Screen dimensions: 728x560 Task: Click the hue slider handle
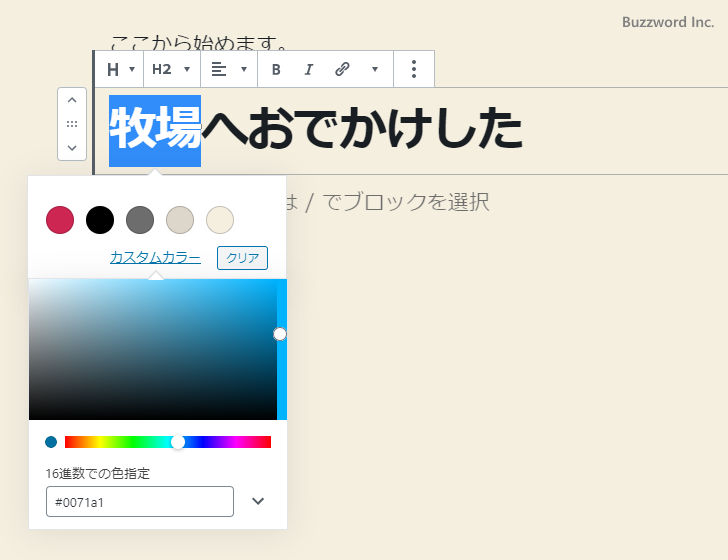pyautogui.click(x=178, y=442)
